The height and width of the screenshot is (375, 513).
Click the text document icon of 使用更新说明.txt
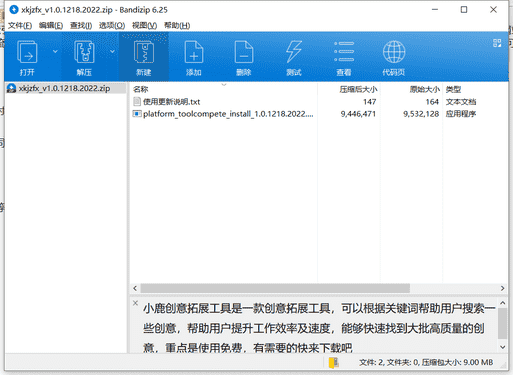point(137,101)
